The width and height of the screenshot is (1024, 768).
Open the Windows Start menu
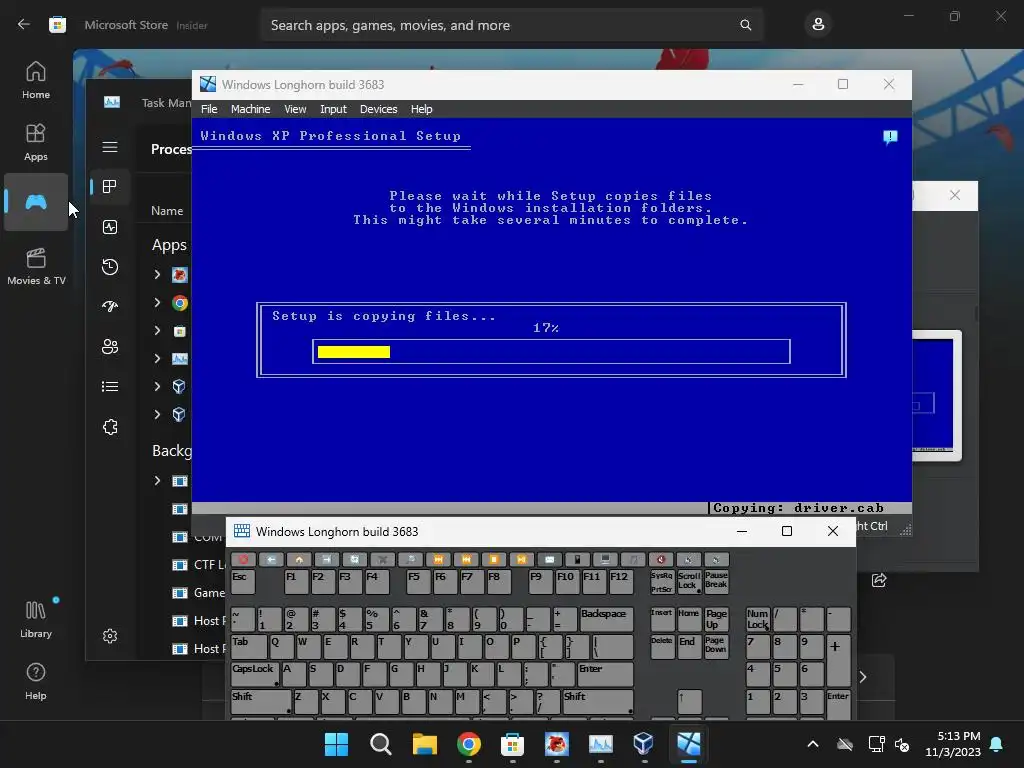[336, 744]
